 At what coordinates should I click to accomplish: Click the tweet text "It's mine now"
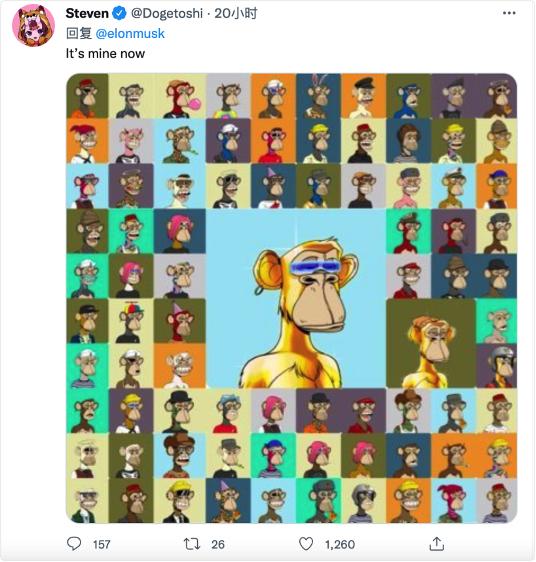(x=105, y=54)
